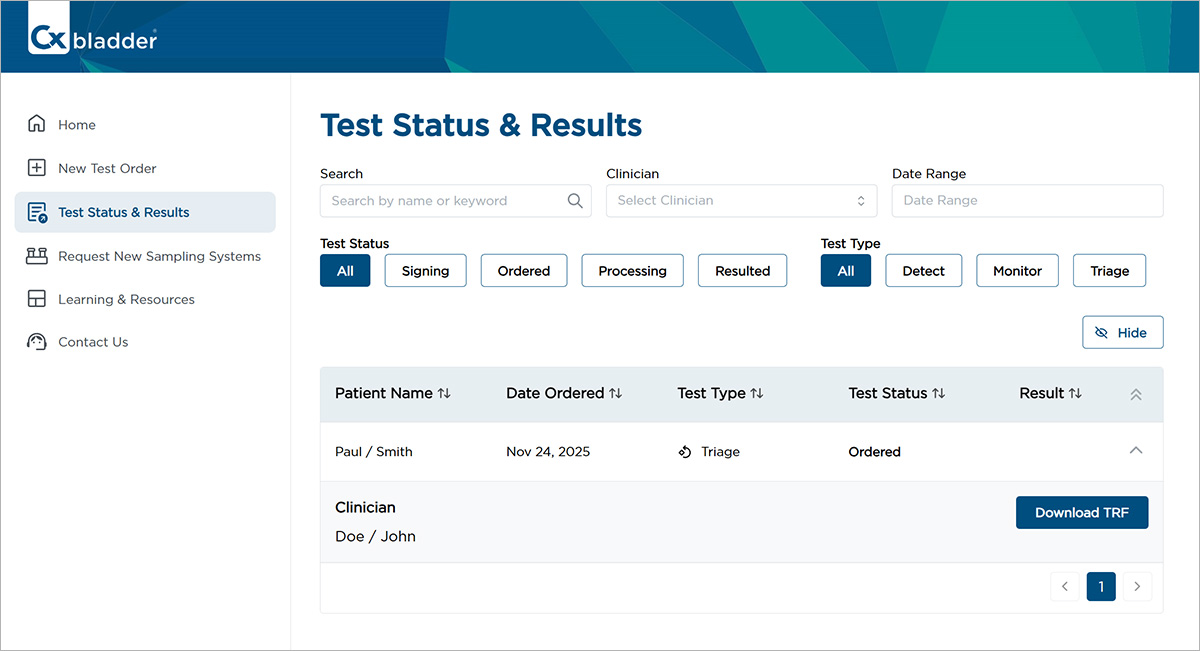Toggle the Hide filters button
The width and height of the screenshot is (1200, 651).
click(x=1122, y=333)
